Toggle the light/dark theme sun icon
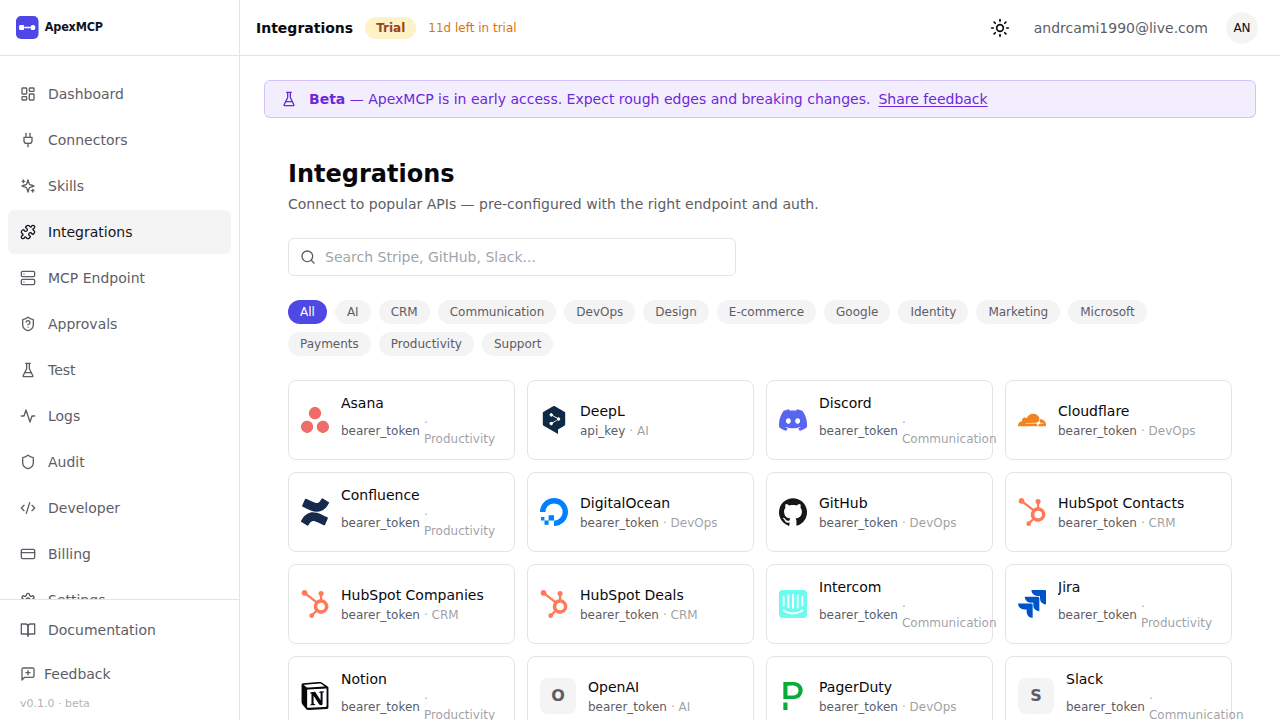 (x=1000, y=28)
